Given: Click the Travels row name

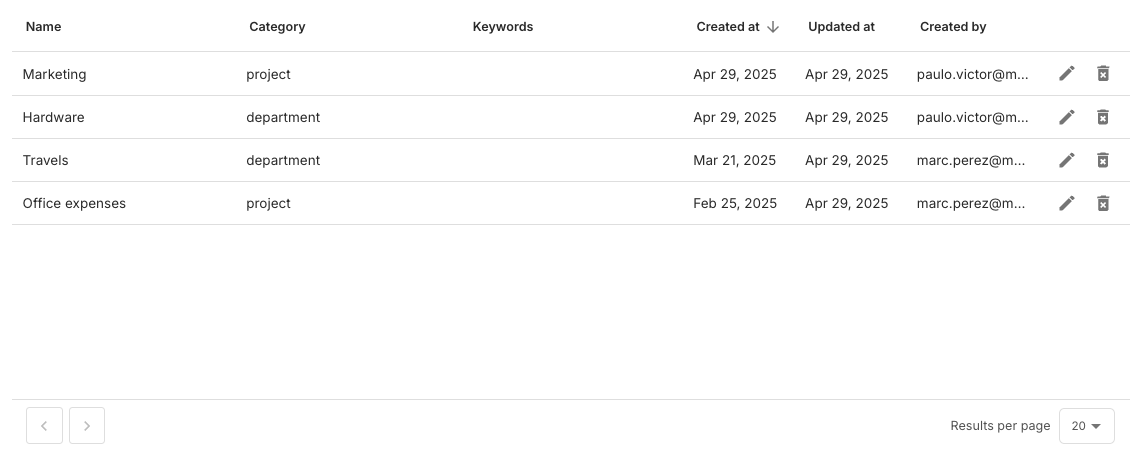Looking at the screenshot, I should (x=46, y=160).
